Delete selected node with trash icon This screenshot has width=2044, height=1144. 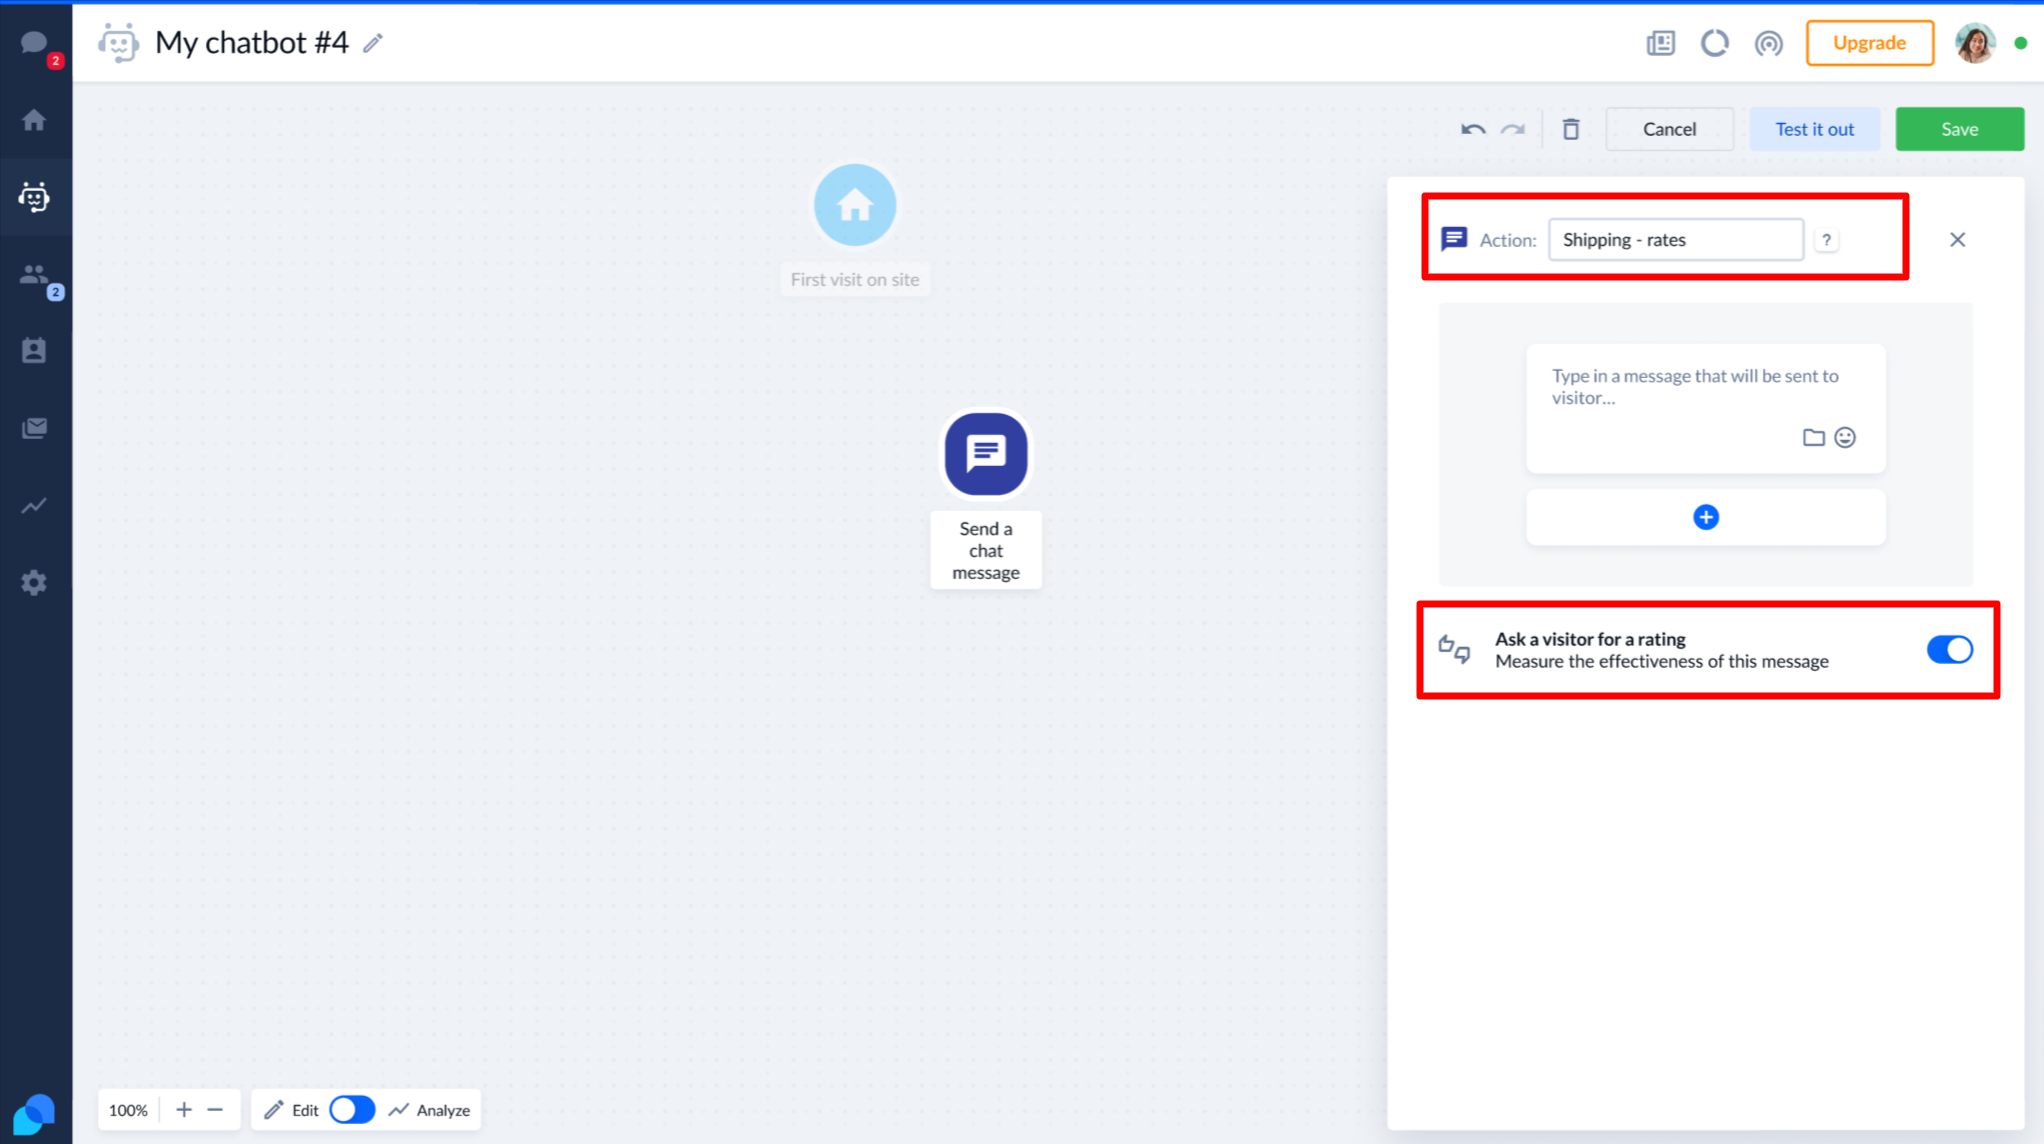[1571, 129]
